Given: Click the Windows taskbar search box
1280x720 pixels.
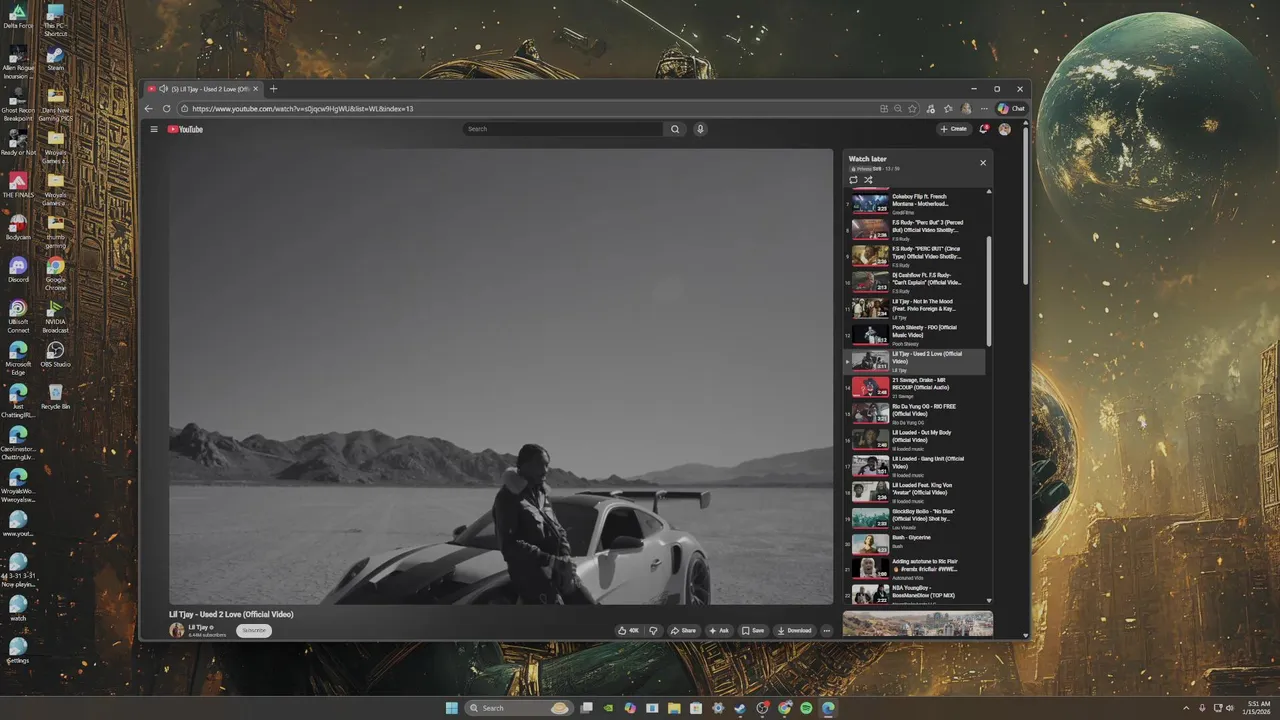Looking at the screenshot, I should [x=518, y=708].
